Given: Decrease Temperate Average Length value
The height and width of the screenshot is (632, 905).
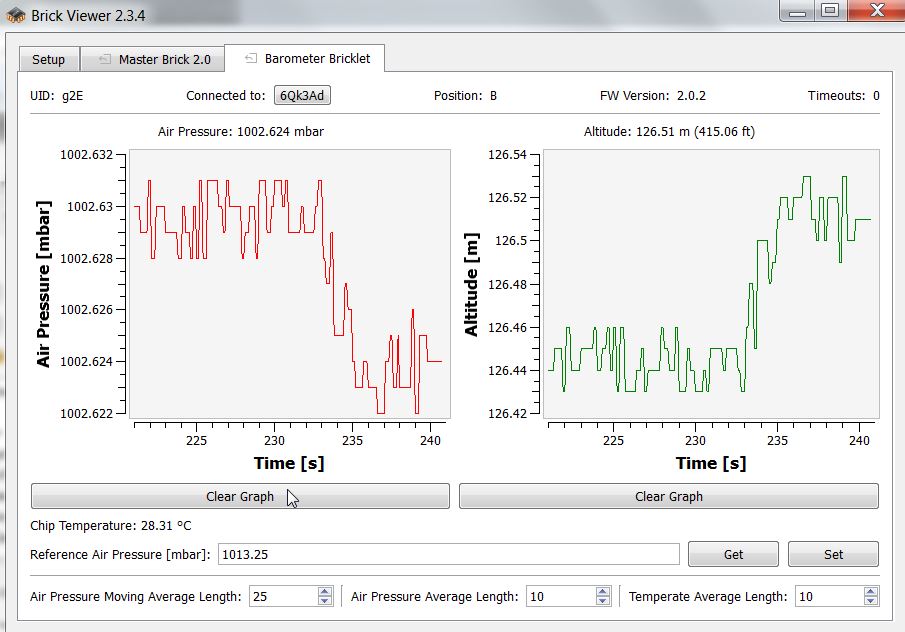Looking at the screenshot, I should pos(870,601).
